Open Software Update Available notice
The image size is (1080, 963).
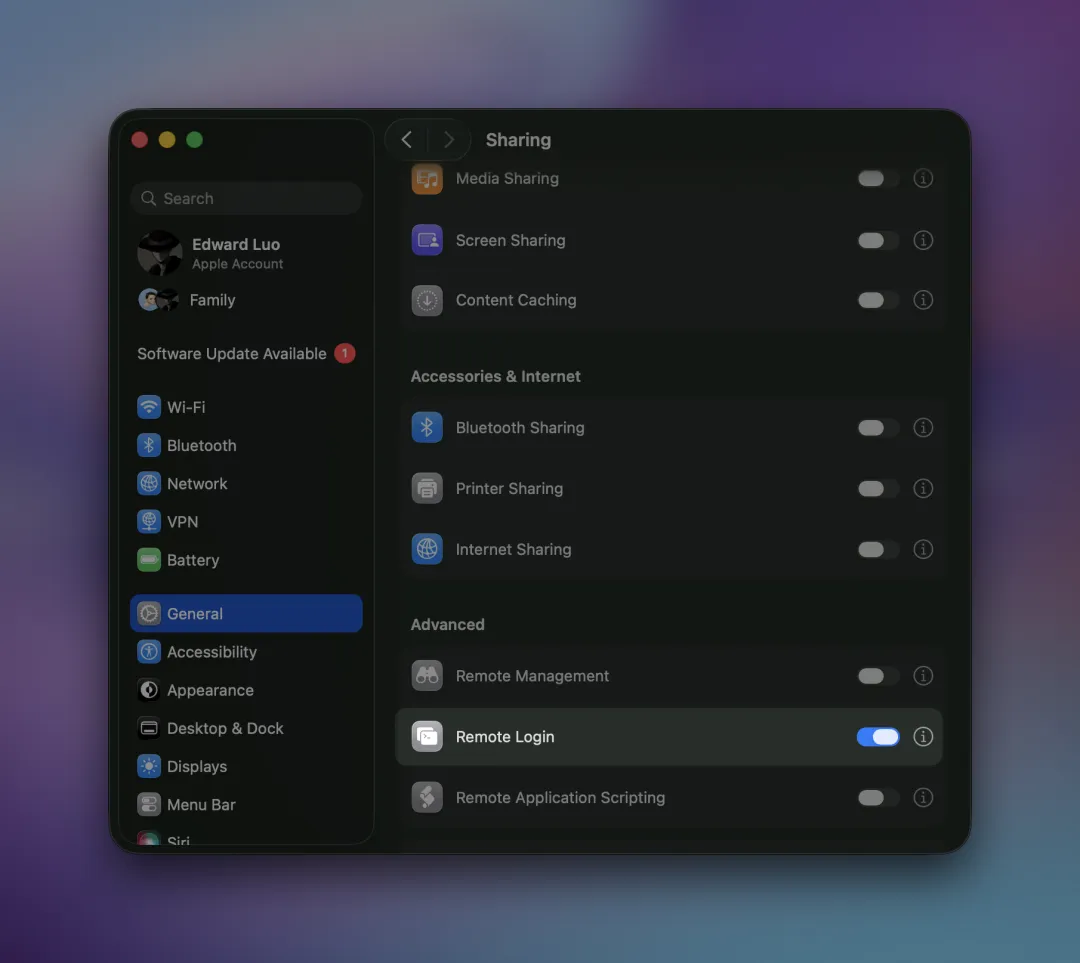click(246, 353)
